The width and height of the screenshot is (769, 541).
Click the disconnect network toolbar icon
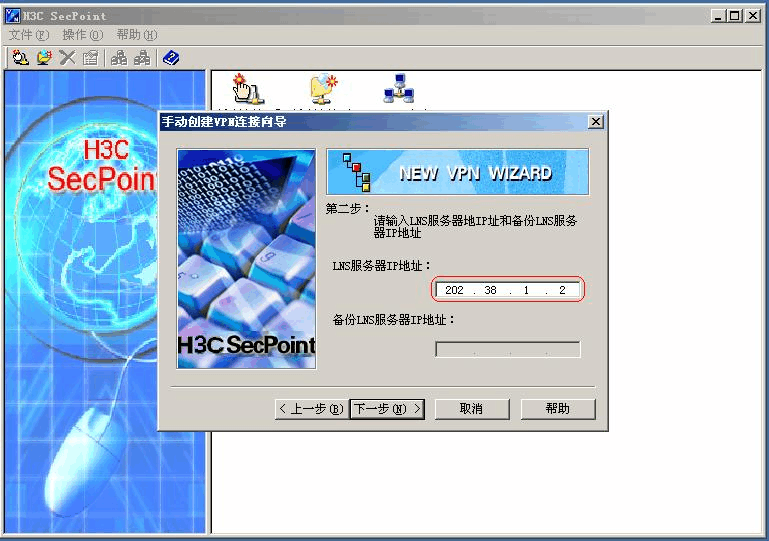(143, 58)
